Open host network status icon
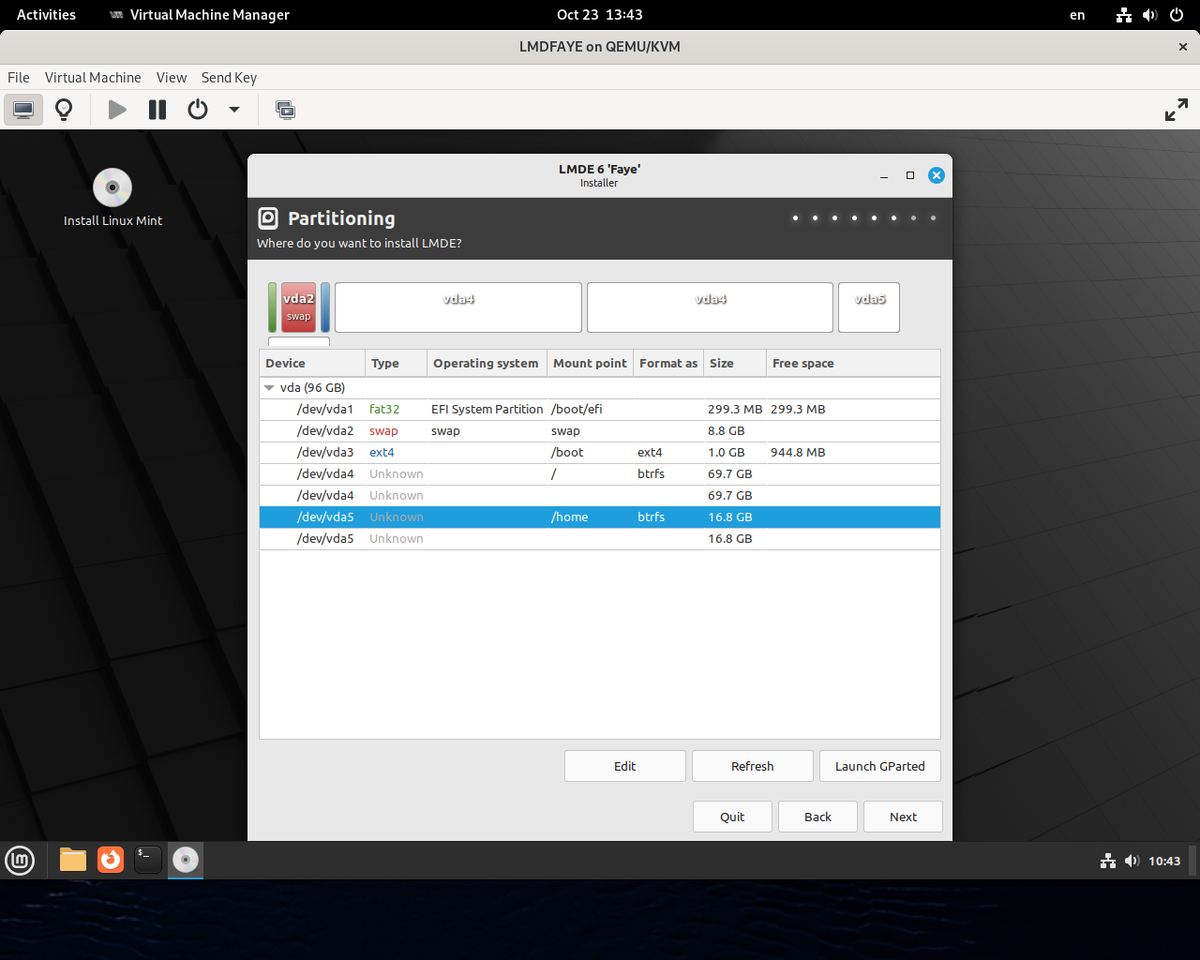 1124,15
